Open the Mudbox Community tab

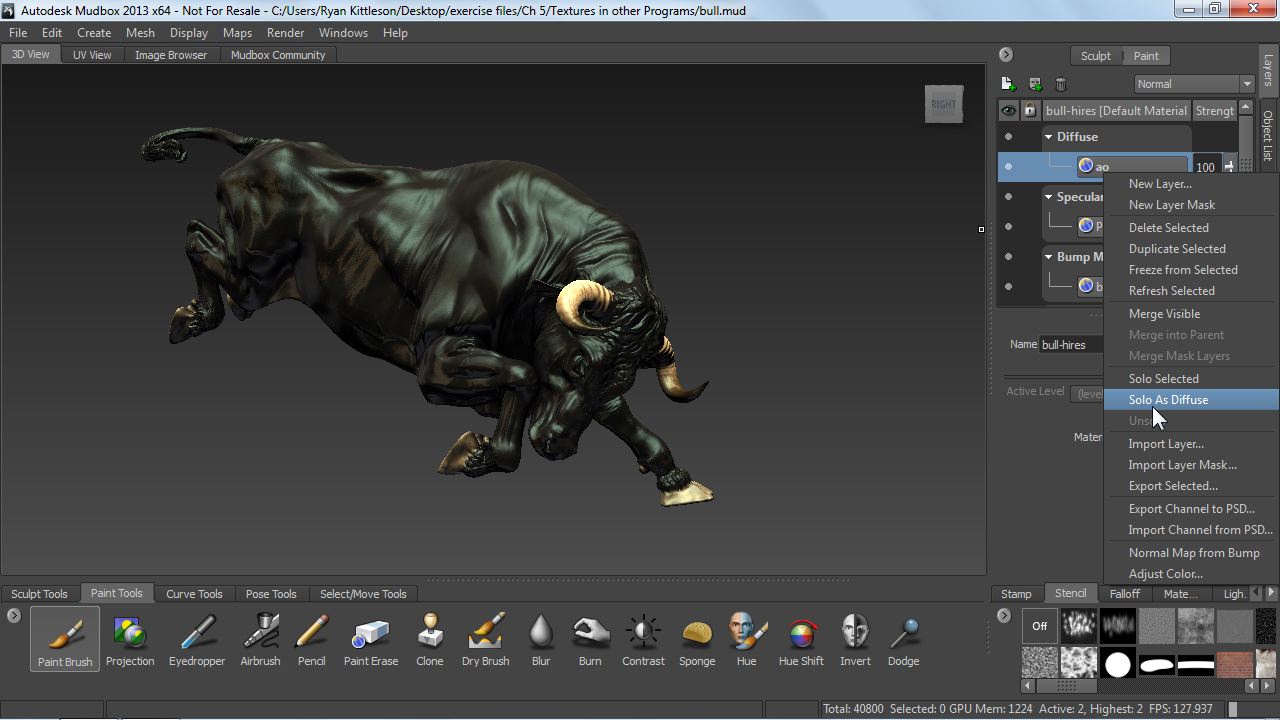point(278,55)
